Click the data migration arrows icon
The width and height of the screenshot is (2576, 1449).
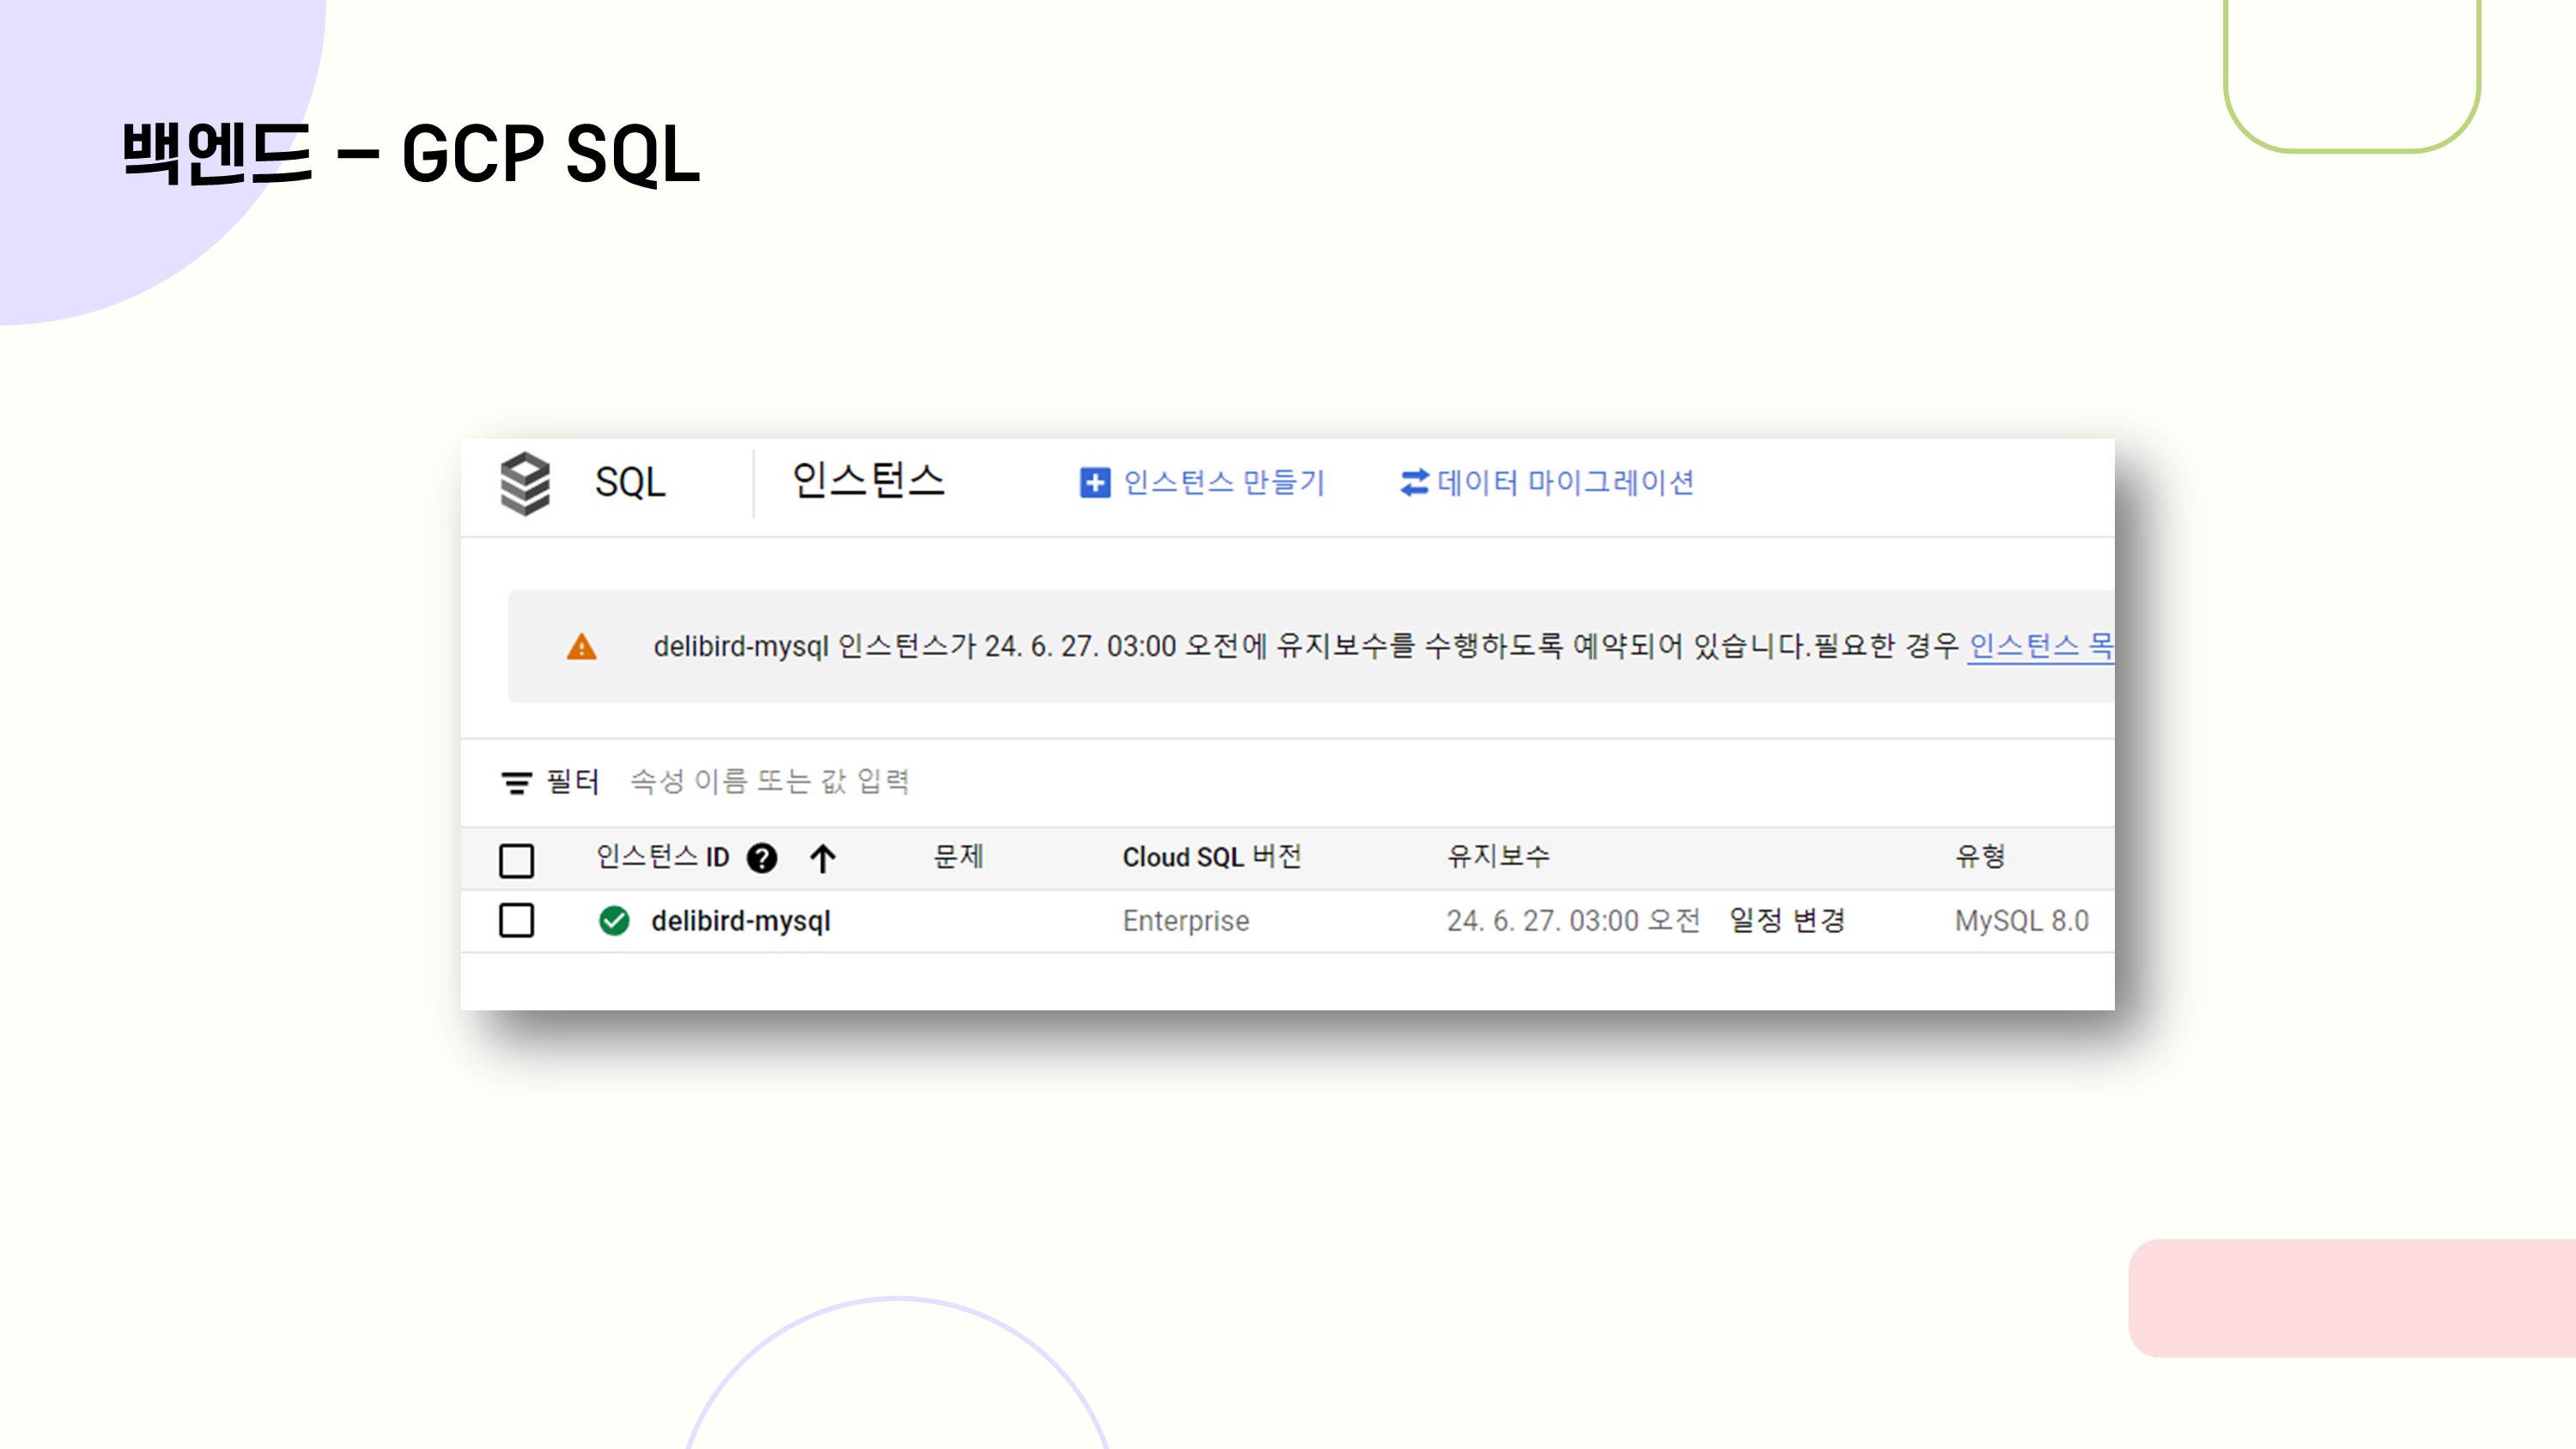tap(1413, 483)
